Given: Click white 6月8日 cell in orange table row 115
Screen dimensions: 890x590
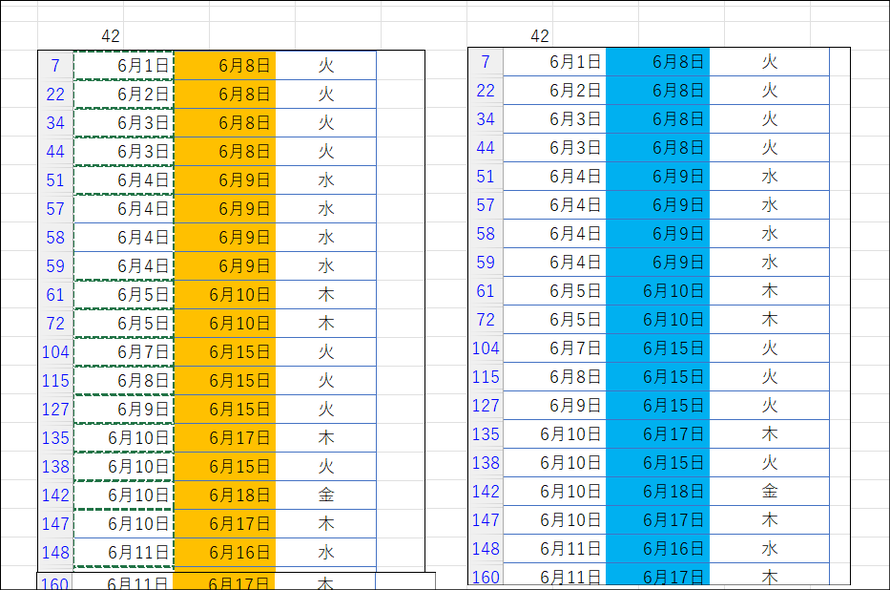Looking at the screenshot, I should (x=124, y=380).
